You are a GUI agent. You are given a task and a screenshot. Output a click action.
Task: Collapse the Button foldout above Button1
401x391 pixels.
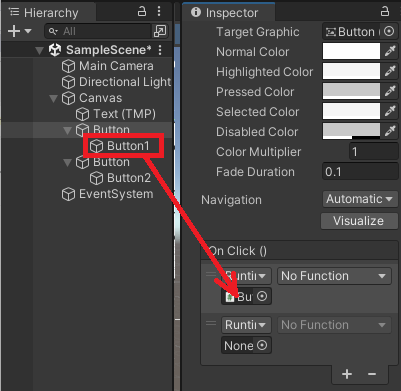tap(67, 131)
